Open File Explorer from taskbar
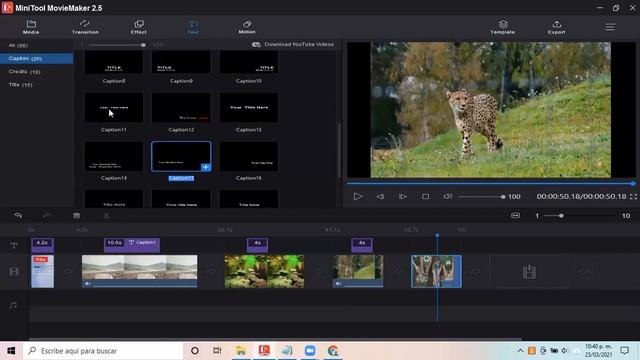Image resolution: width=640 pixels, height=360 pixels. 241,351
